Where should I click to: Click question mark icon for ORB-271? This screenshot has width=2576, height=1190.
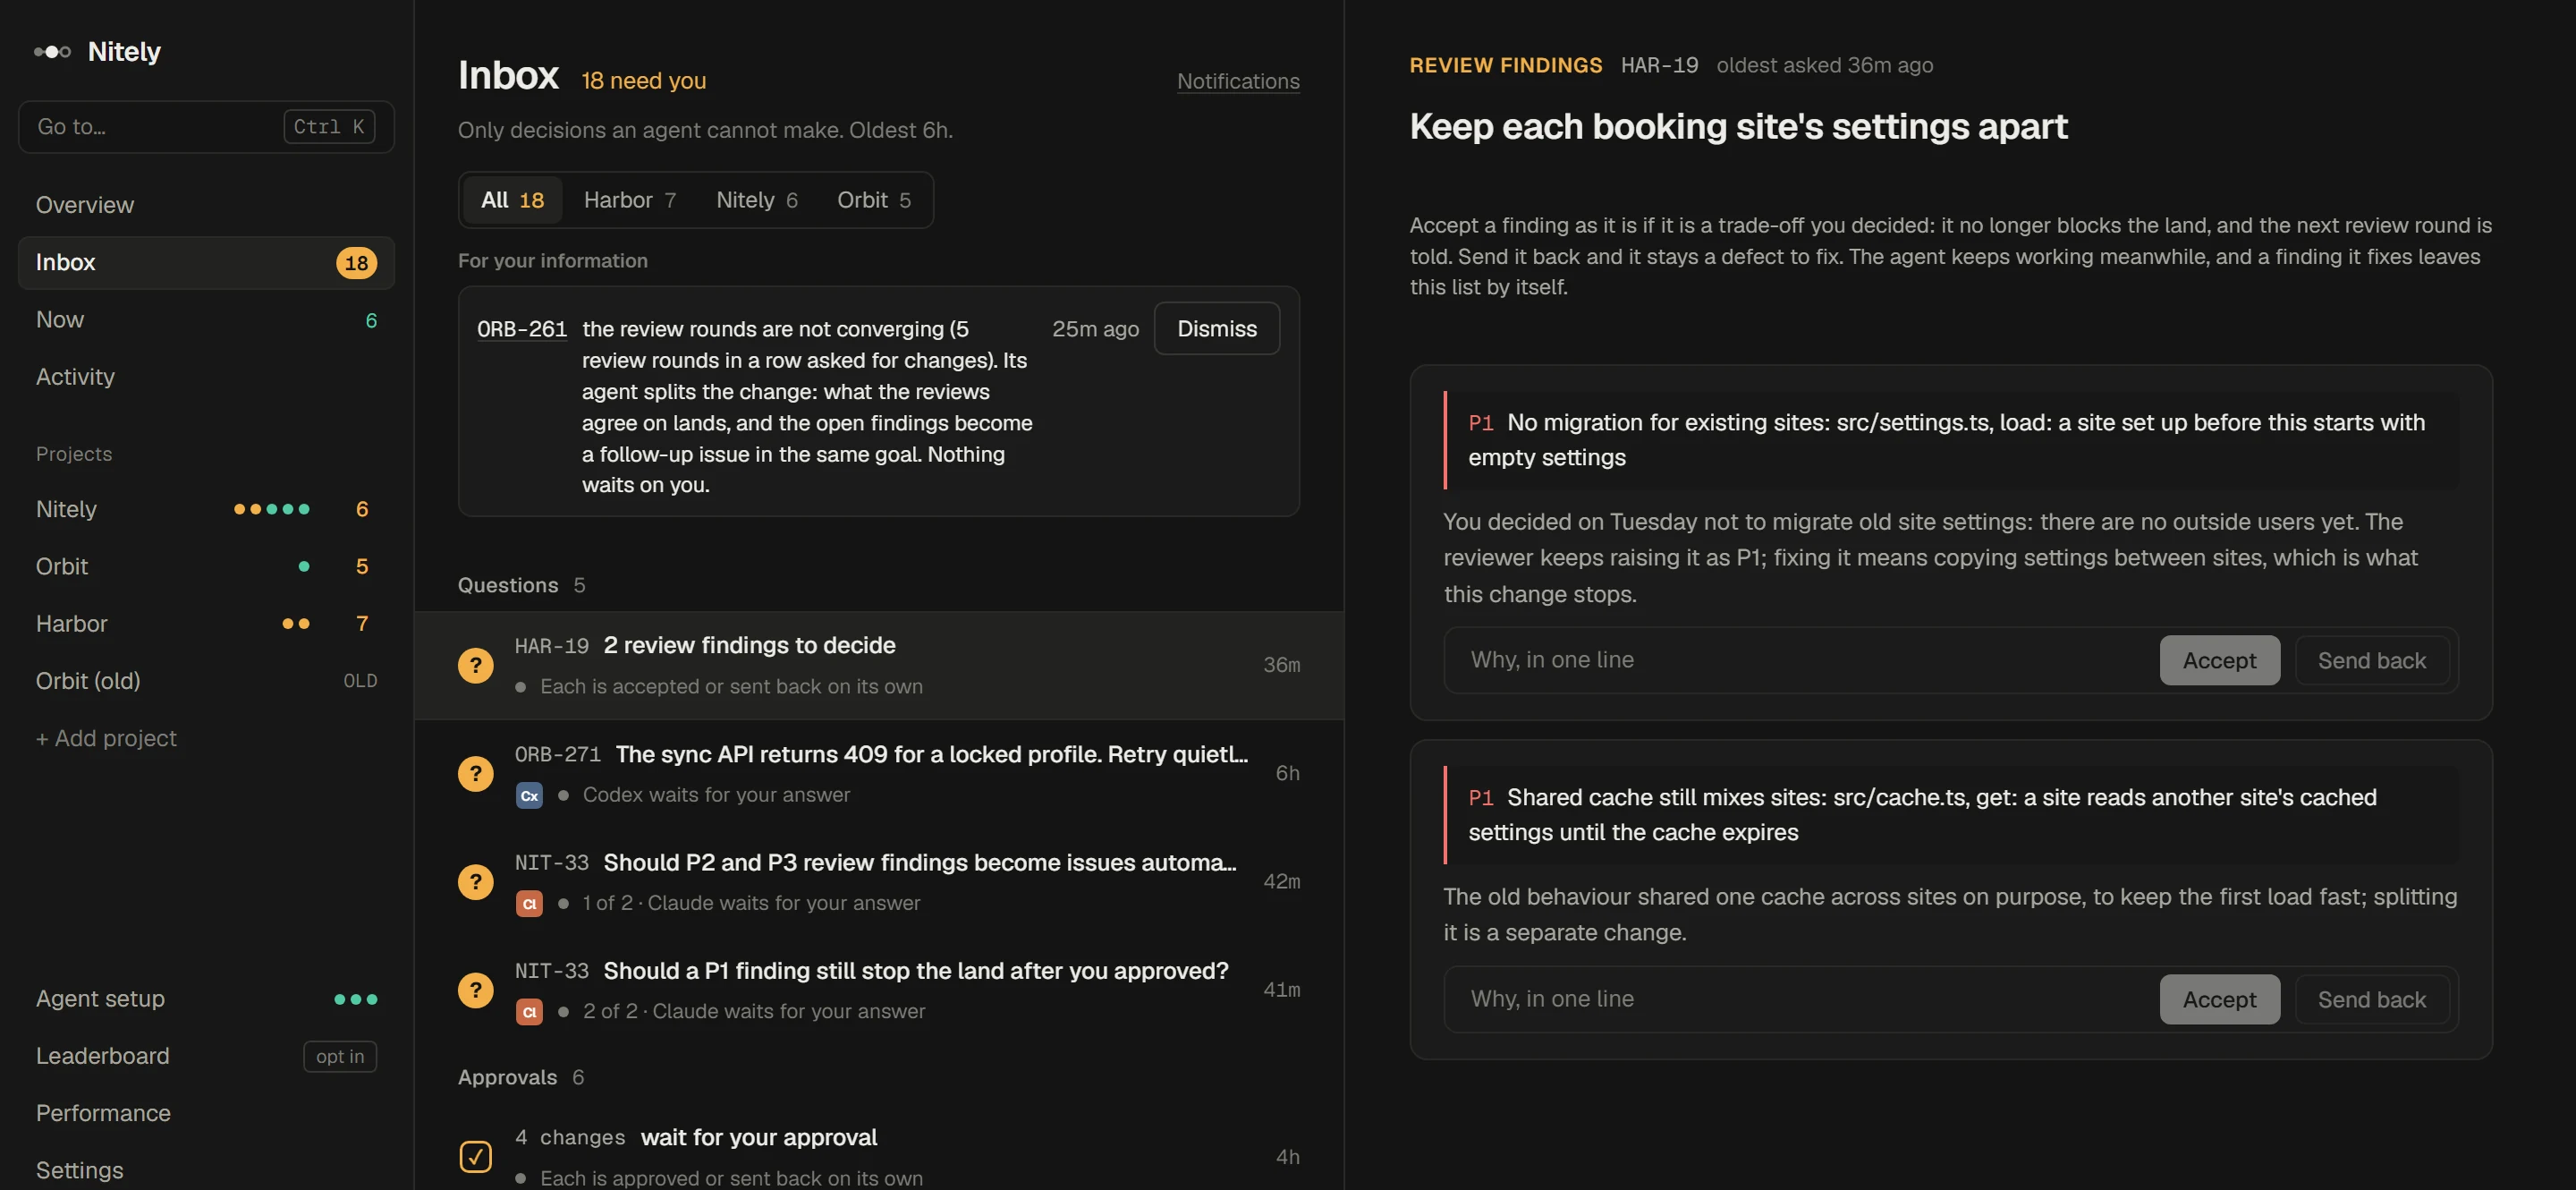(475, 773)
